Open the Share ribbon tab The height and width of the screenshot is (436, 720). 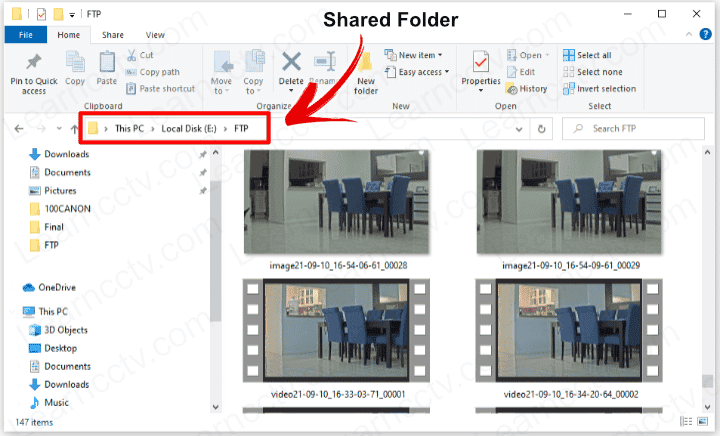pyautogui.click(x=112, y=35)
